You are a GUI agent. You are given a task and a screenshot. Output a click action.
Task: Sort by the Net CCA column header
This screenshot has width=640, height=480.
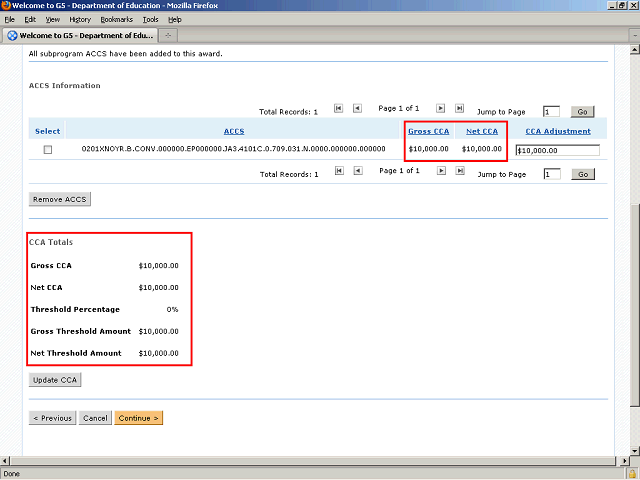[482, 131]
